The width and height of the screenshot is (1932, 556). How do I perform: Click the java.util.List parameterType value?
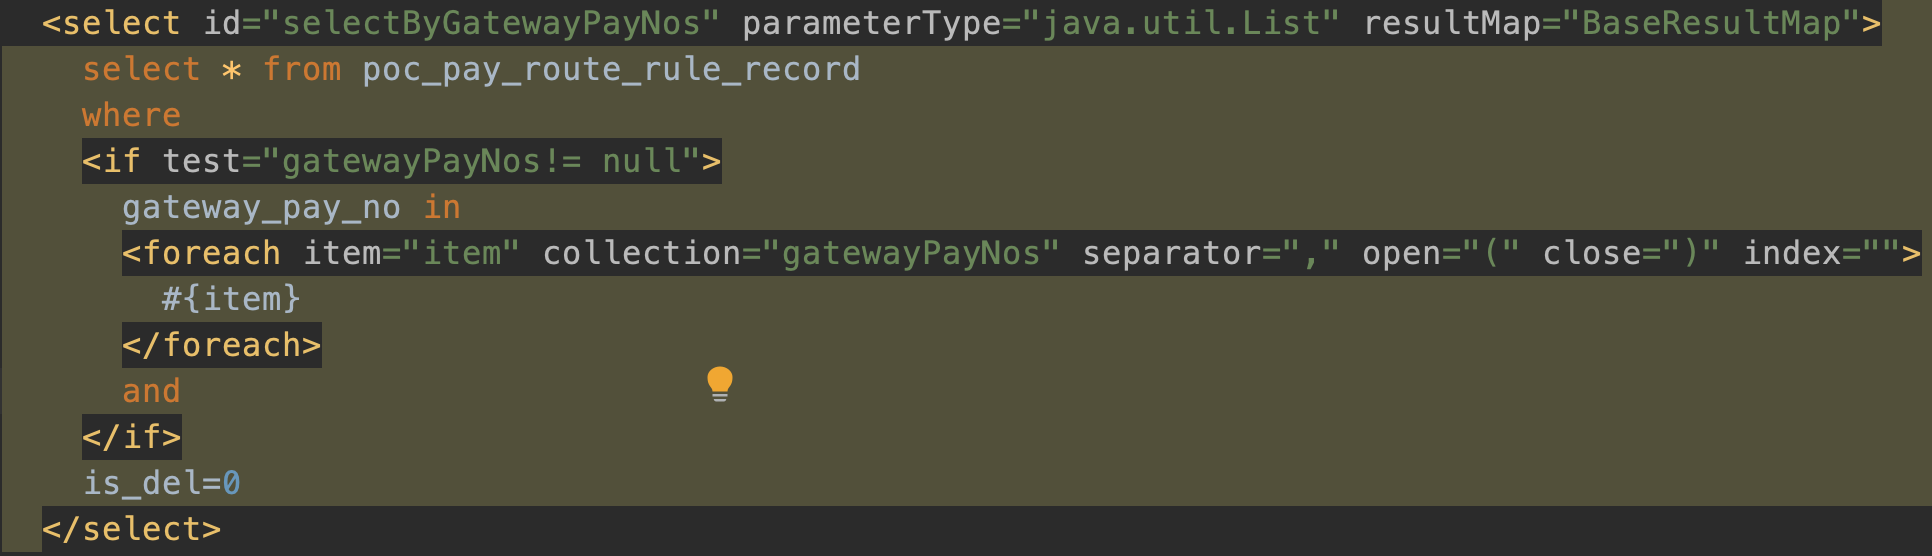[1181, 23]
